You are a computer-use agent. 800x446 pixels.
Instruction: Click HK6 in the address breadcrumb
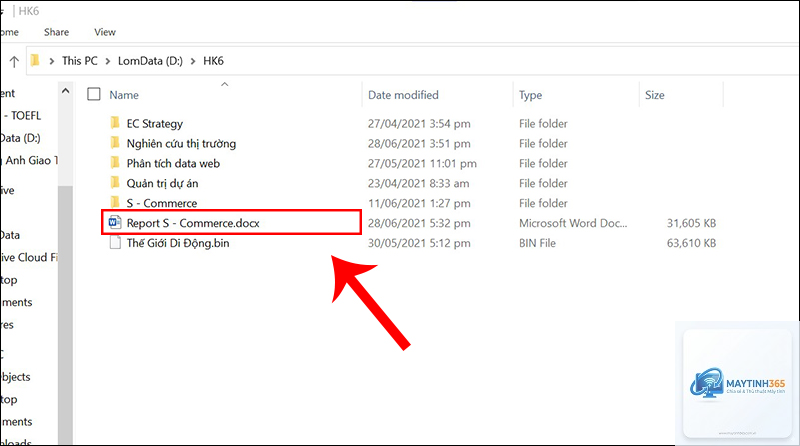(213, 61)
